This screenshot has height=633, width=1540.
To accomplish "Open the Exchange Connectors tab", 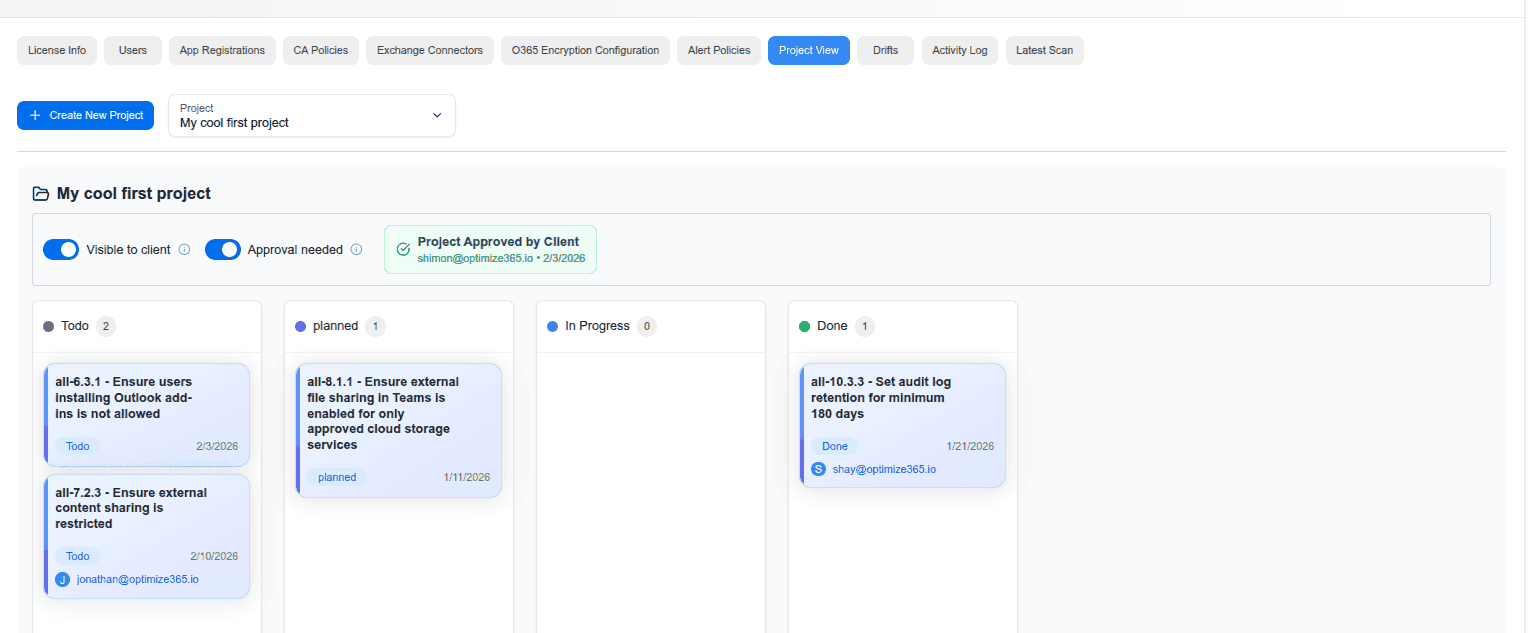I will 430,50.
